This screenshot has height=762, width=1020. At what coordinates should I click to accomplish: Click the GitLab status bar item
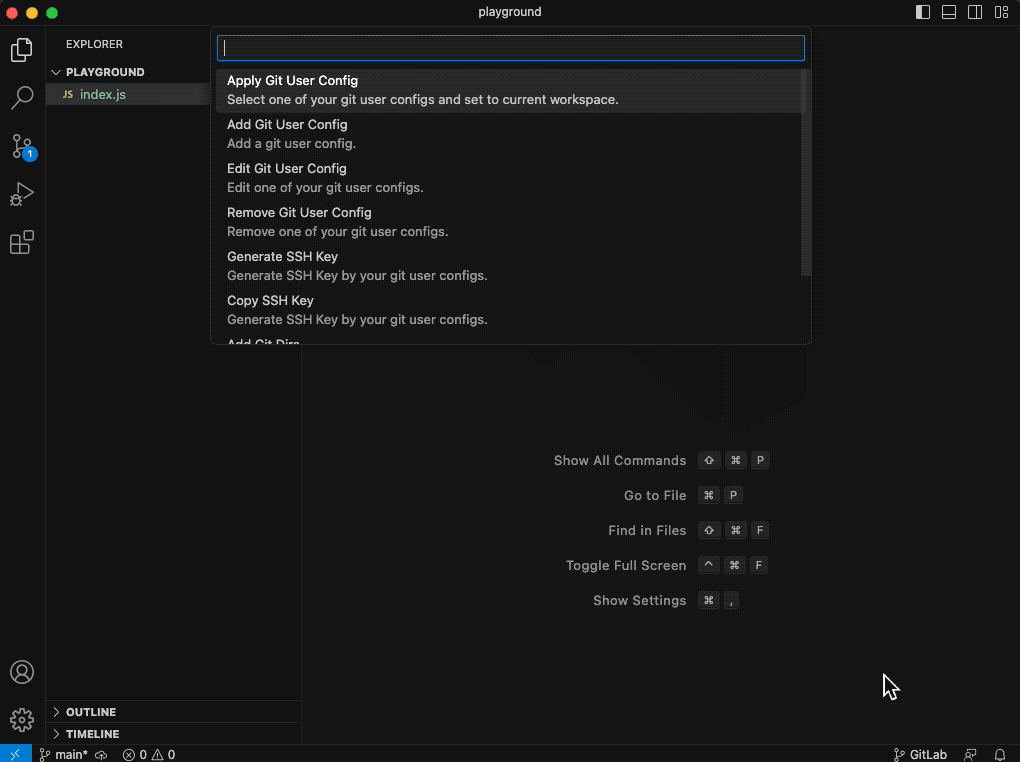(x=920, y=754)
